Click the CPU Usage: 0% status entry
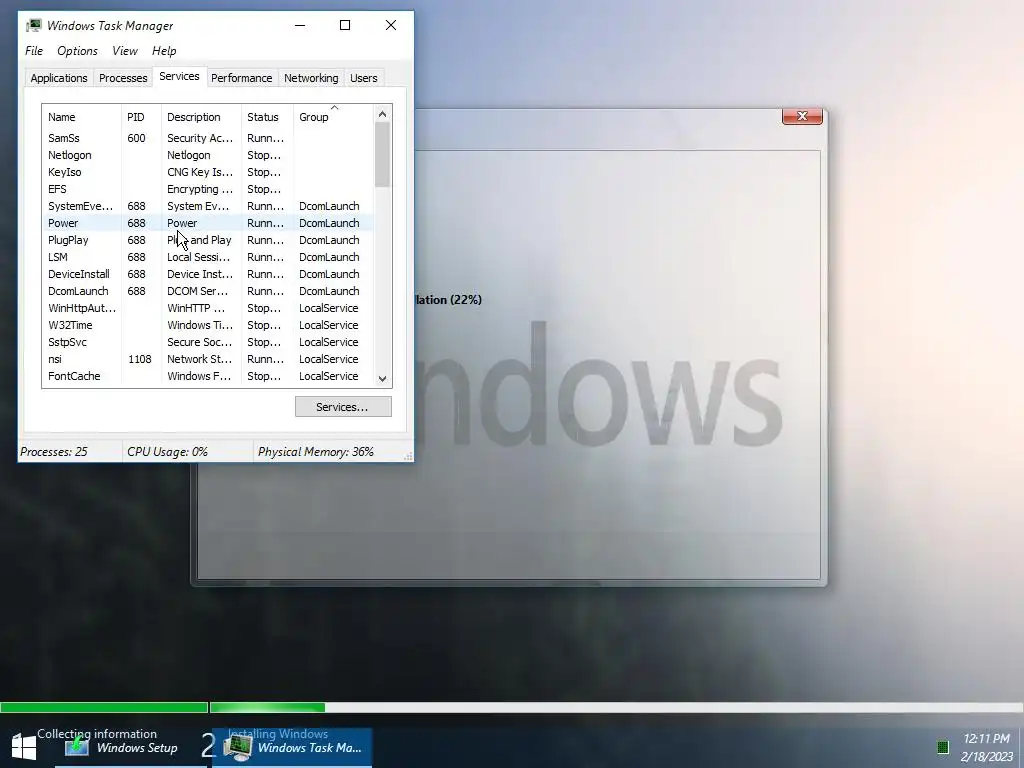This screenshot has height=768, width=1024. pyautogui.click(x=167, y=451)
